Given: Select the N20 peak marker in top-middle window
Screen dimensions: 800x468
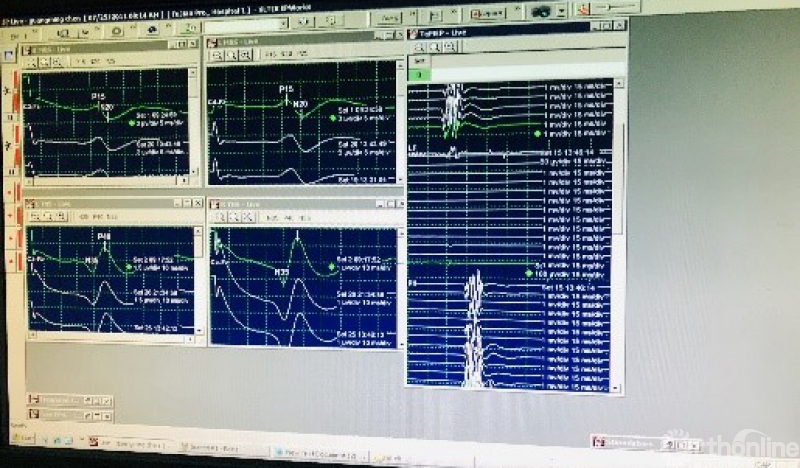Looking at the screenshot, I should point(300,103).
